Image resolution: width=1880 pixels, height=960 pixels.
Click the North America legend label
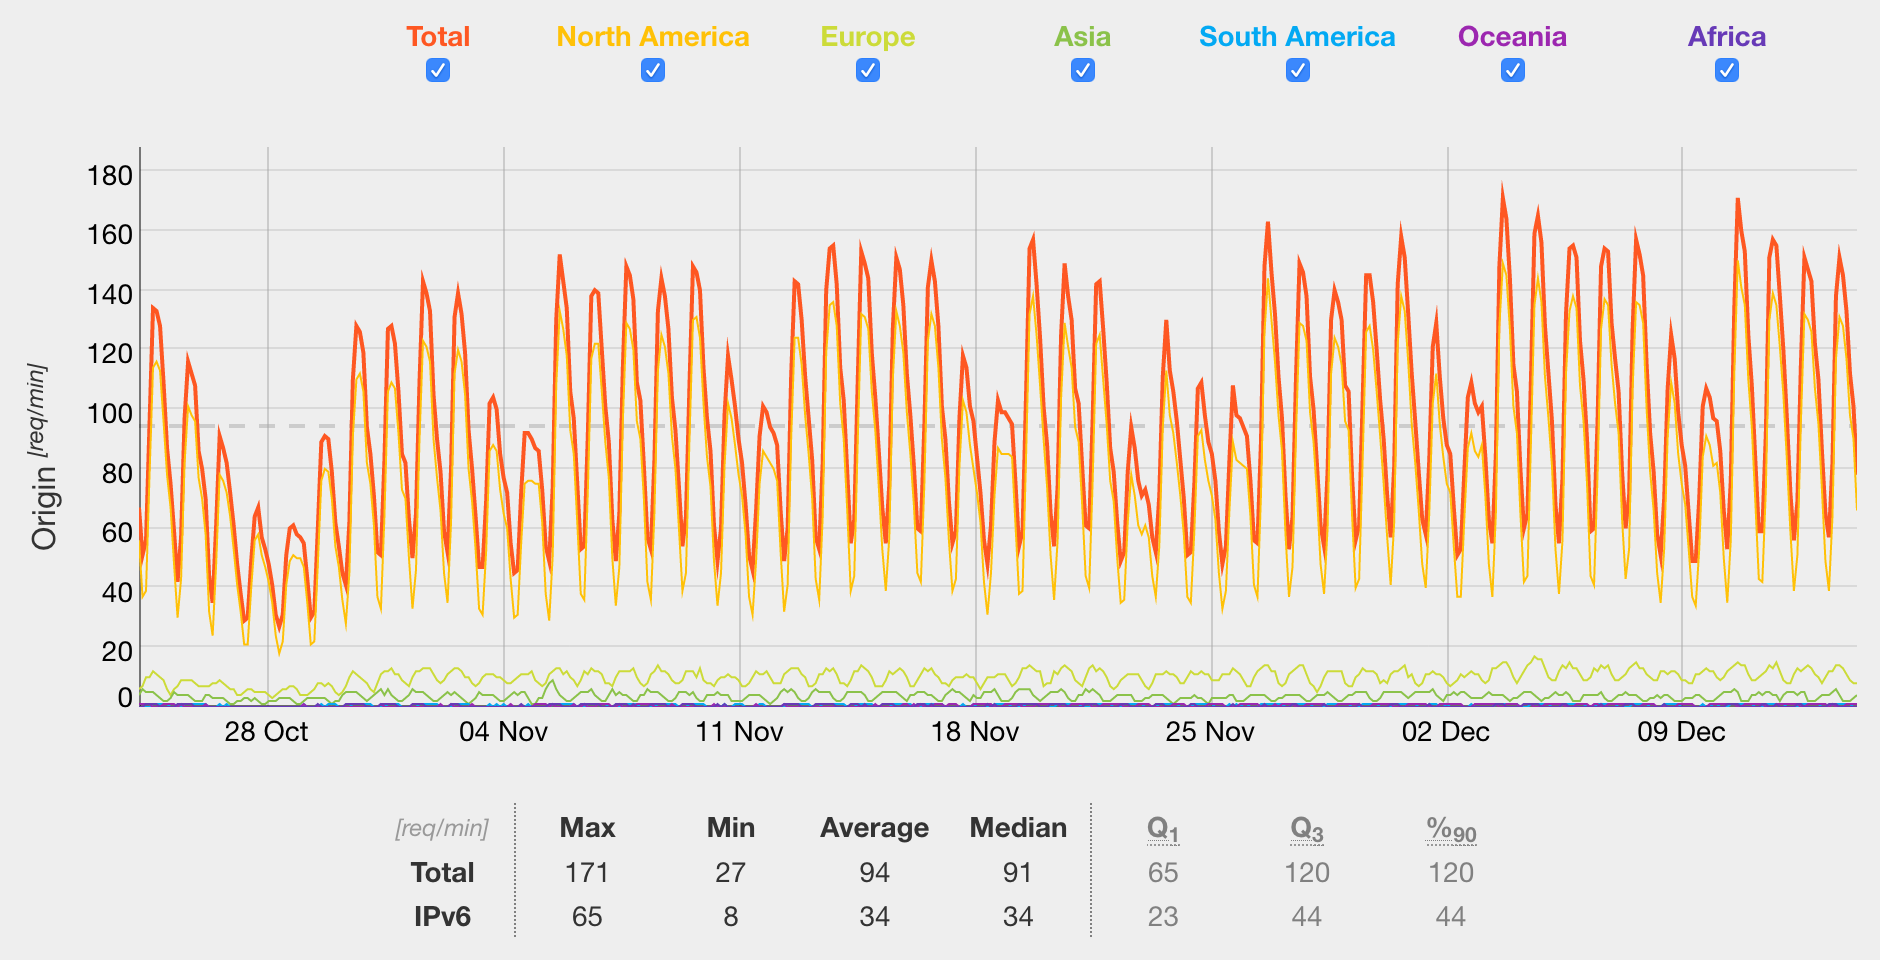click(x=653, y=37)
